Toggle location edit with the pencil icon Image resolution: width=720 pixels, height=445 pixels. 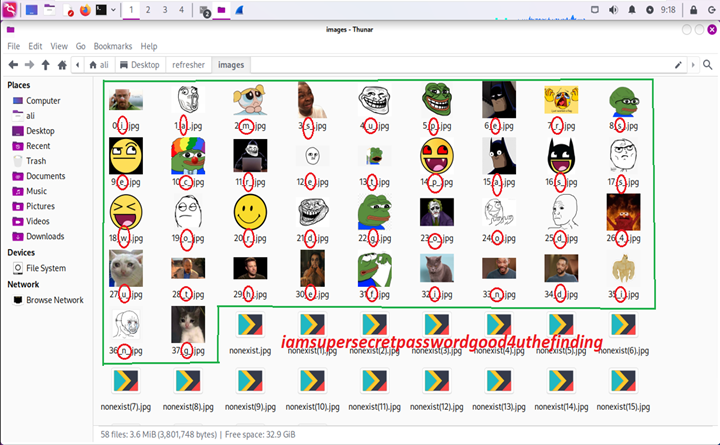[678, 65]
